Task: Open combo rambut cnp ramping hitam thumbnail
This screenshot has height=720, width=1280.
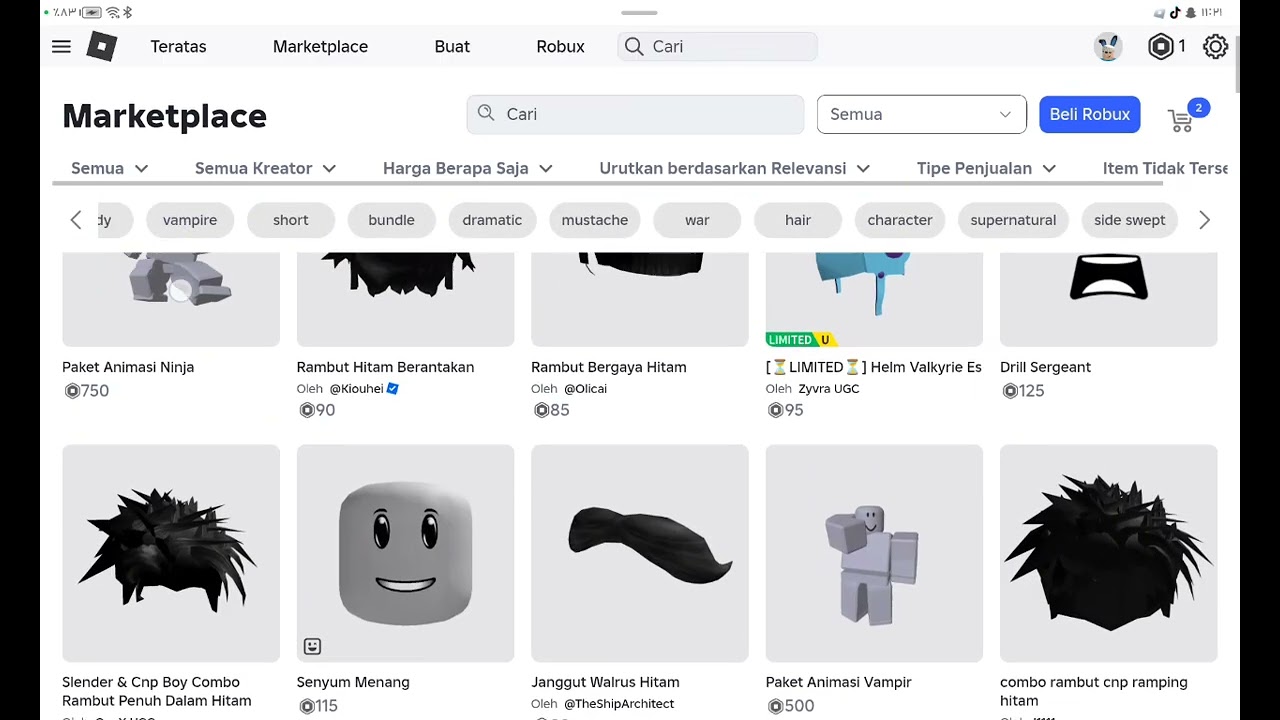Action: [1109, 553]
